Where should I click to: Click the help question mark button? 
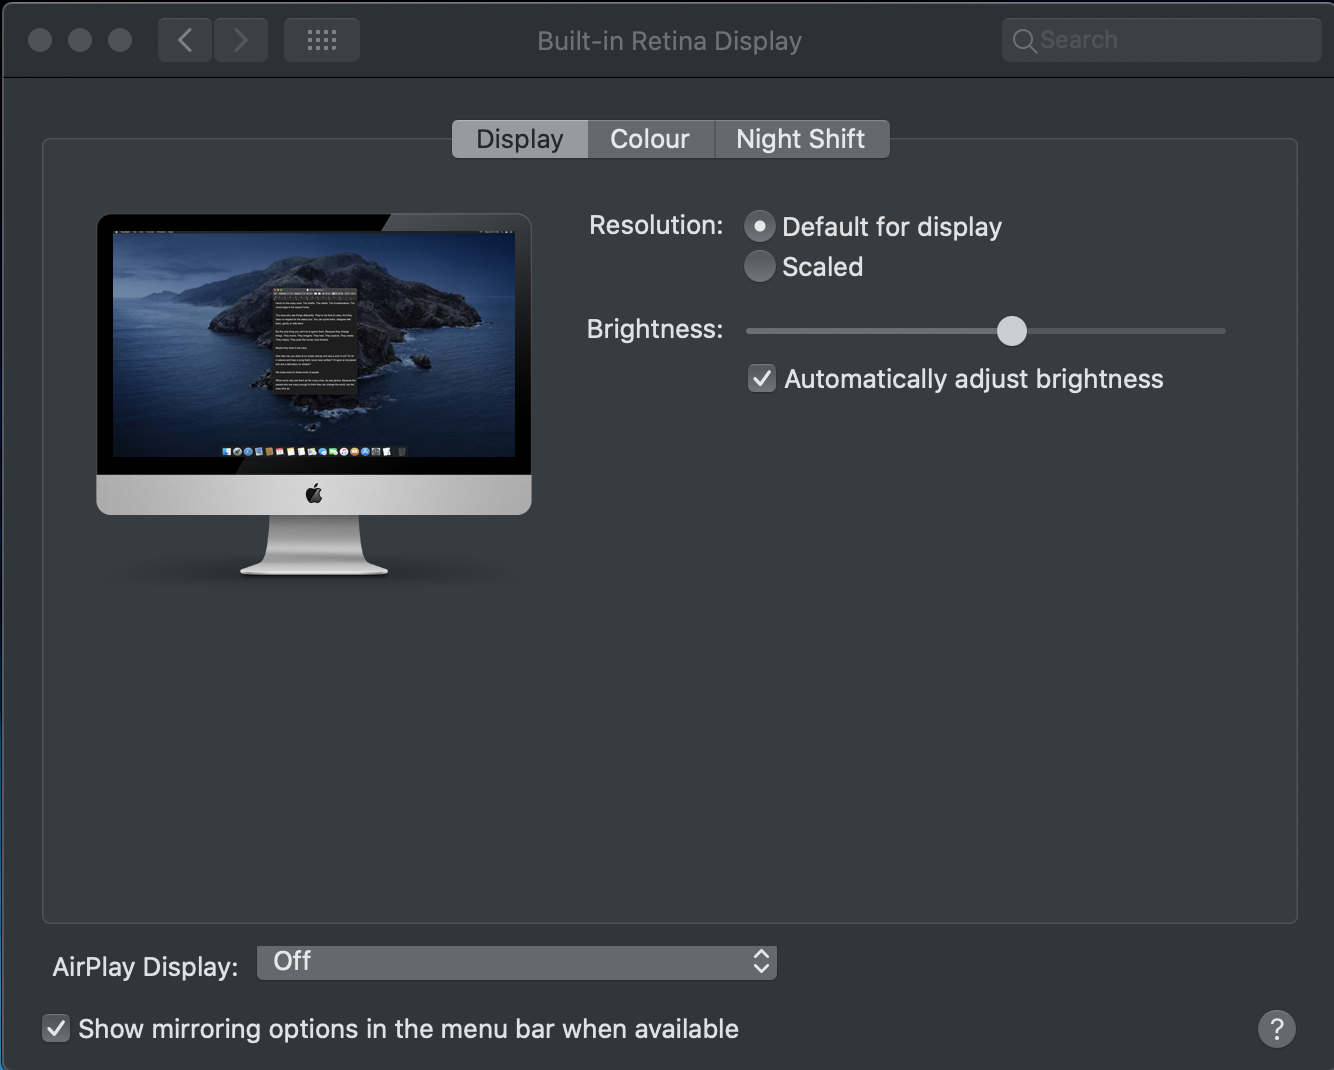click(x=1276, y=1028)
